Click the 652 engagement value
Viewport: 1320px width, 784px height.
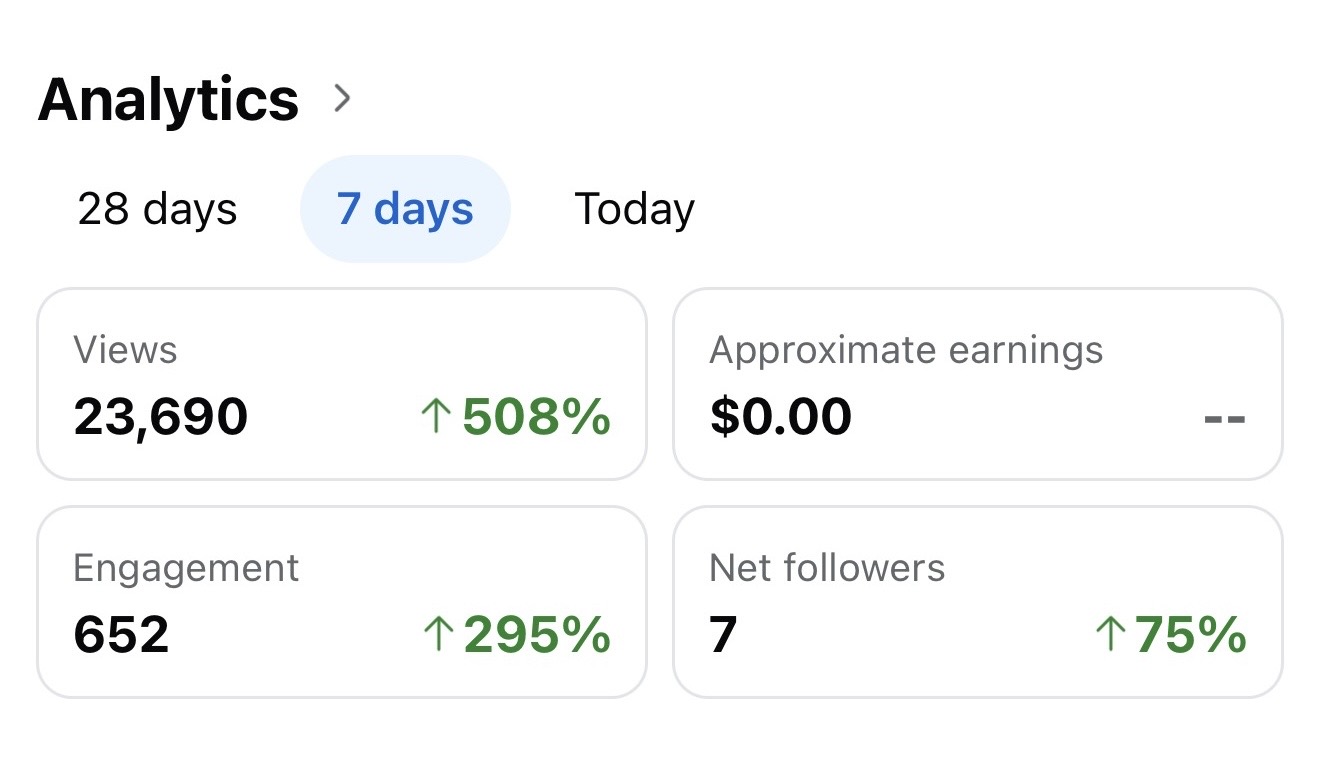coord(121,634)
